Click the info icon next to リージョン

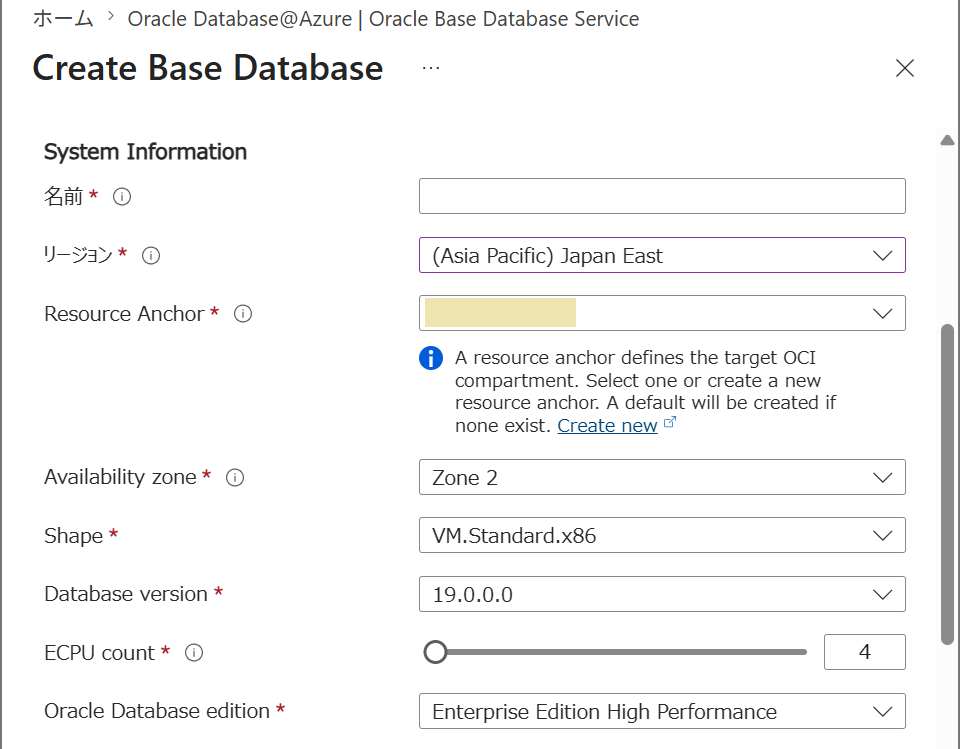pos(151,255)
